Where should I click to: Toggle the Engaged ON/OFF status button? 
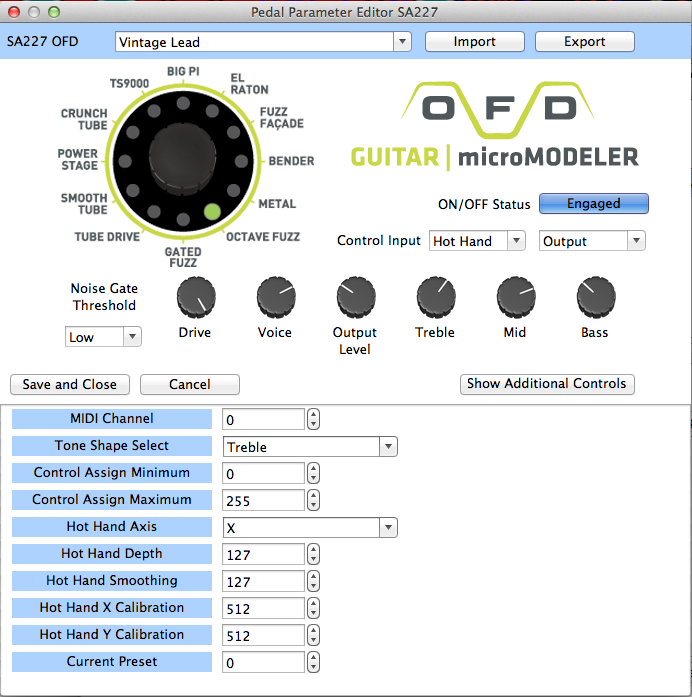[x=594, y=204]
